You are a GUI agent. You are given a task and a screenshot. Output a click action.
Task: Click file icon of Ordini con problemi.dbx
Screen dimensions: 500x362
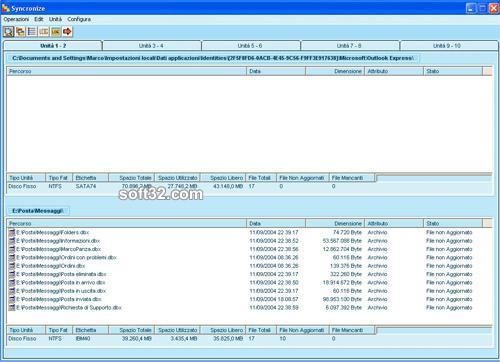12,257
